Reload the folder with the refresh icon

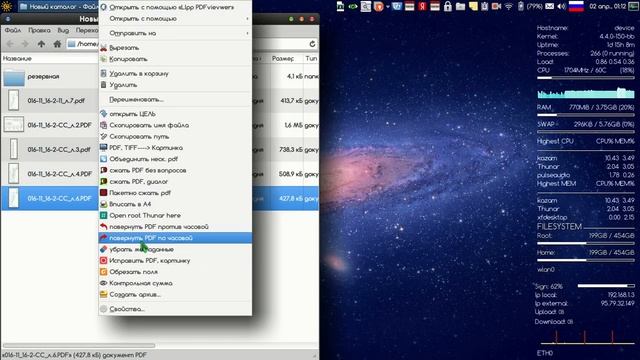(312, 44)
